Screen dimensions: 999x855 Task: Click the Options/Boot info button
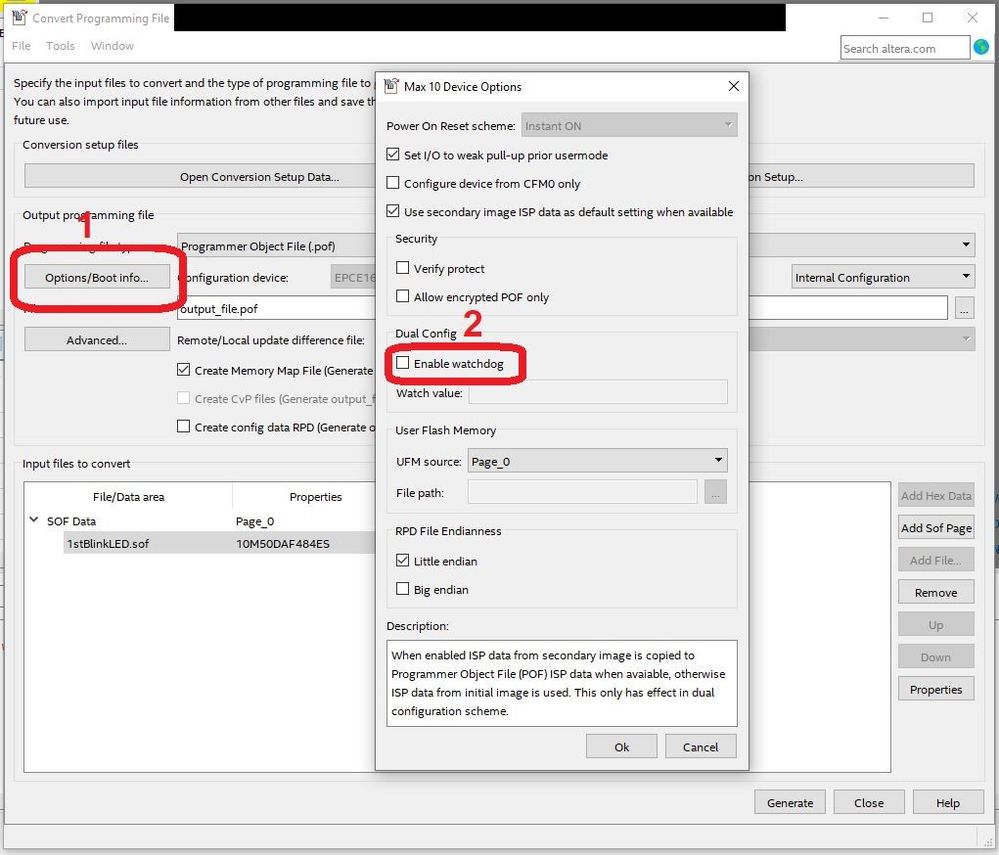97,277
